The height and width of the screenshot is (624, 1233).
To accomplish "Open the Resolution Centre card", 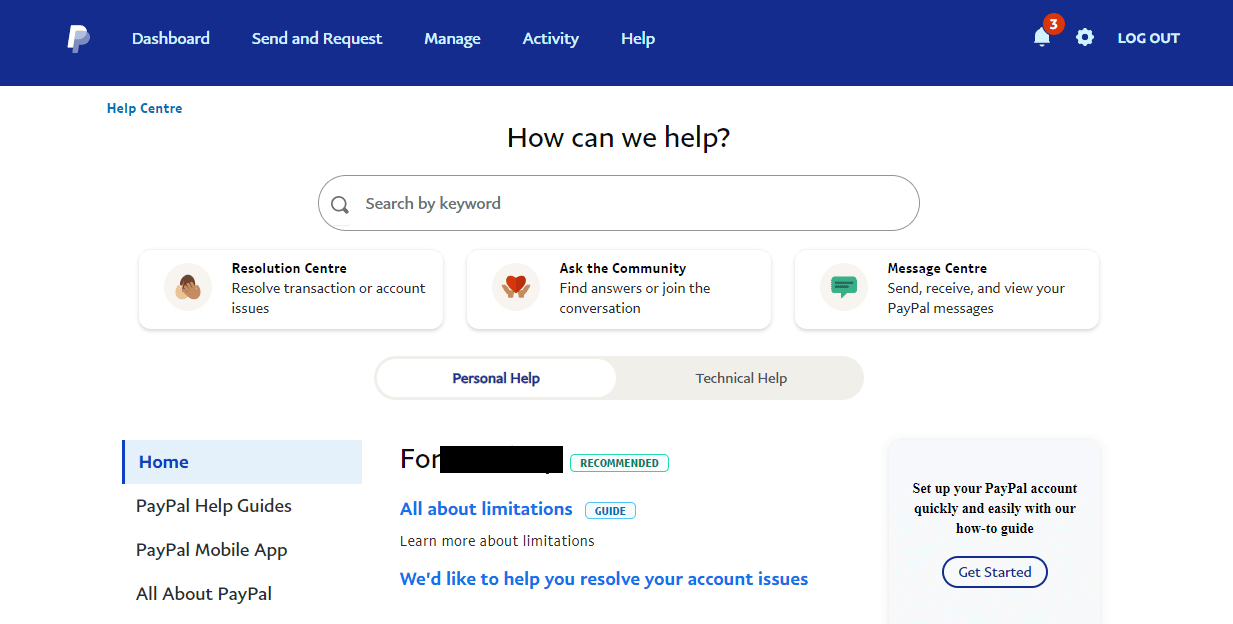I will click(x=291, y=289).
